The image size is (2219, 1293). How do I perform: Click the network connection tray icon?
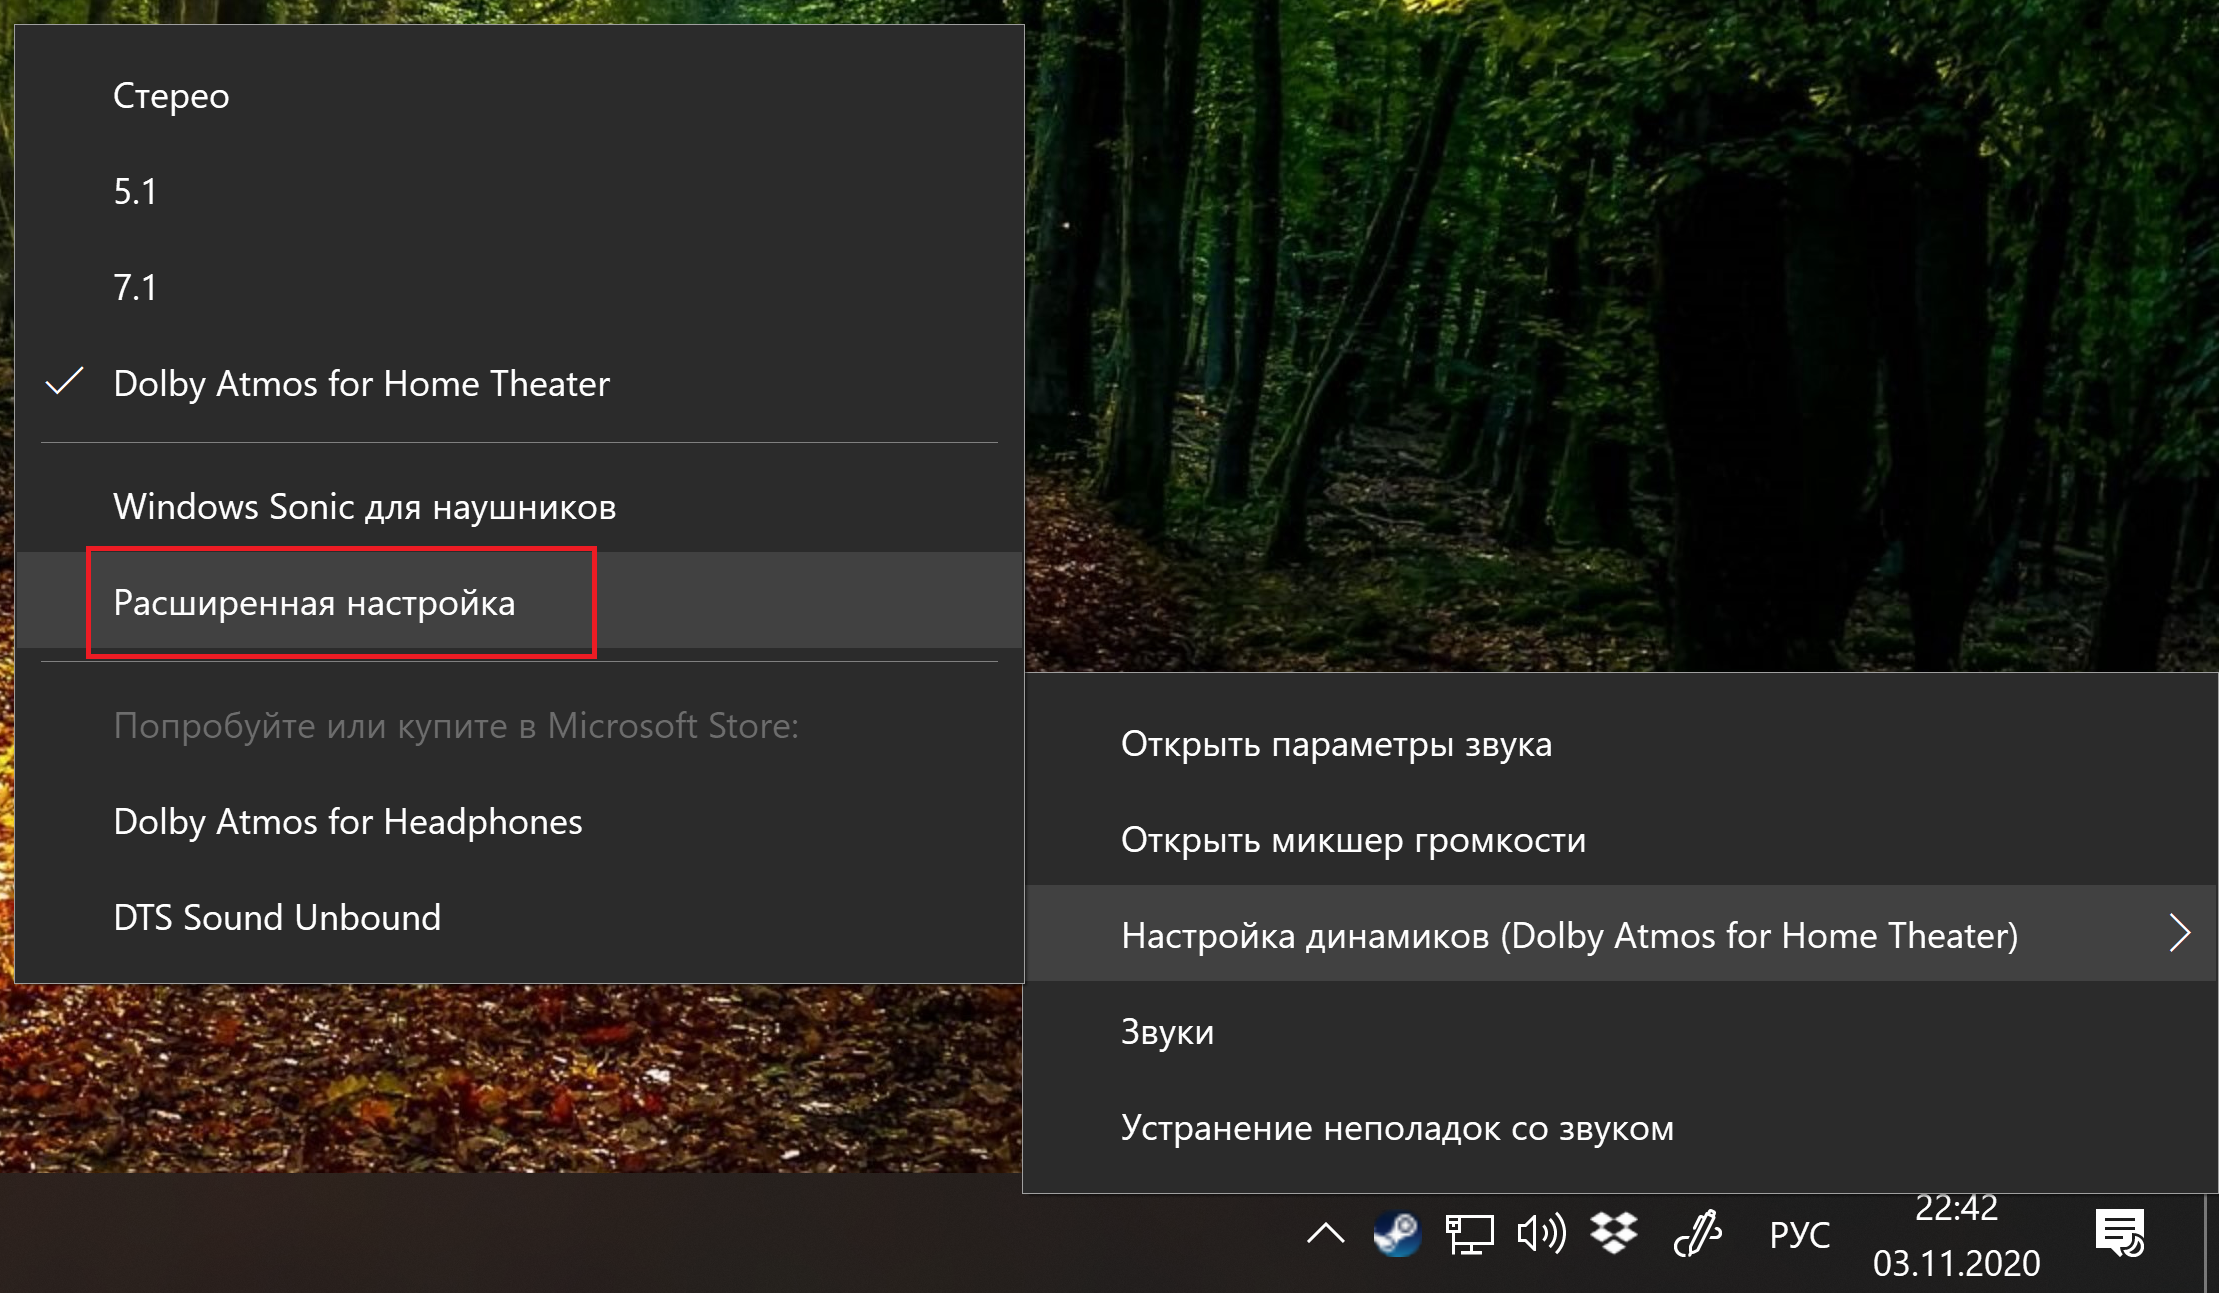[x=1469, y=1234]
